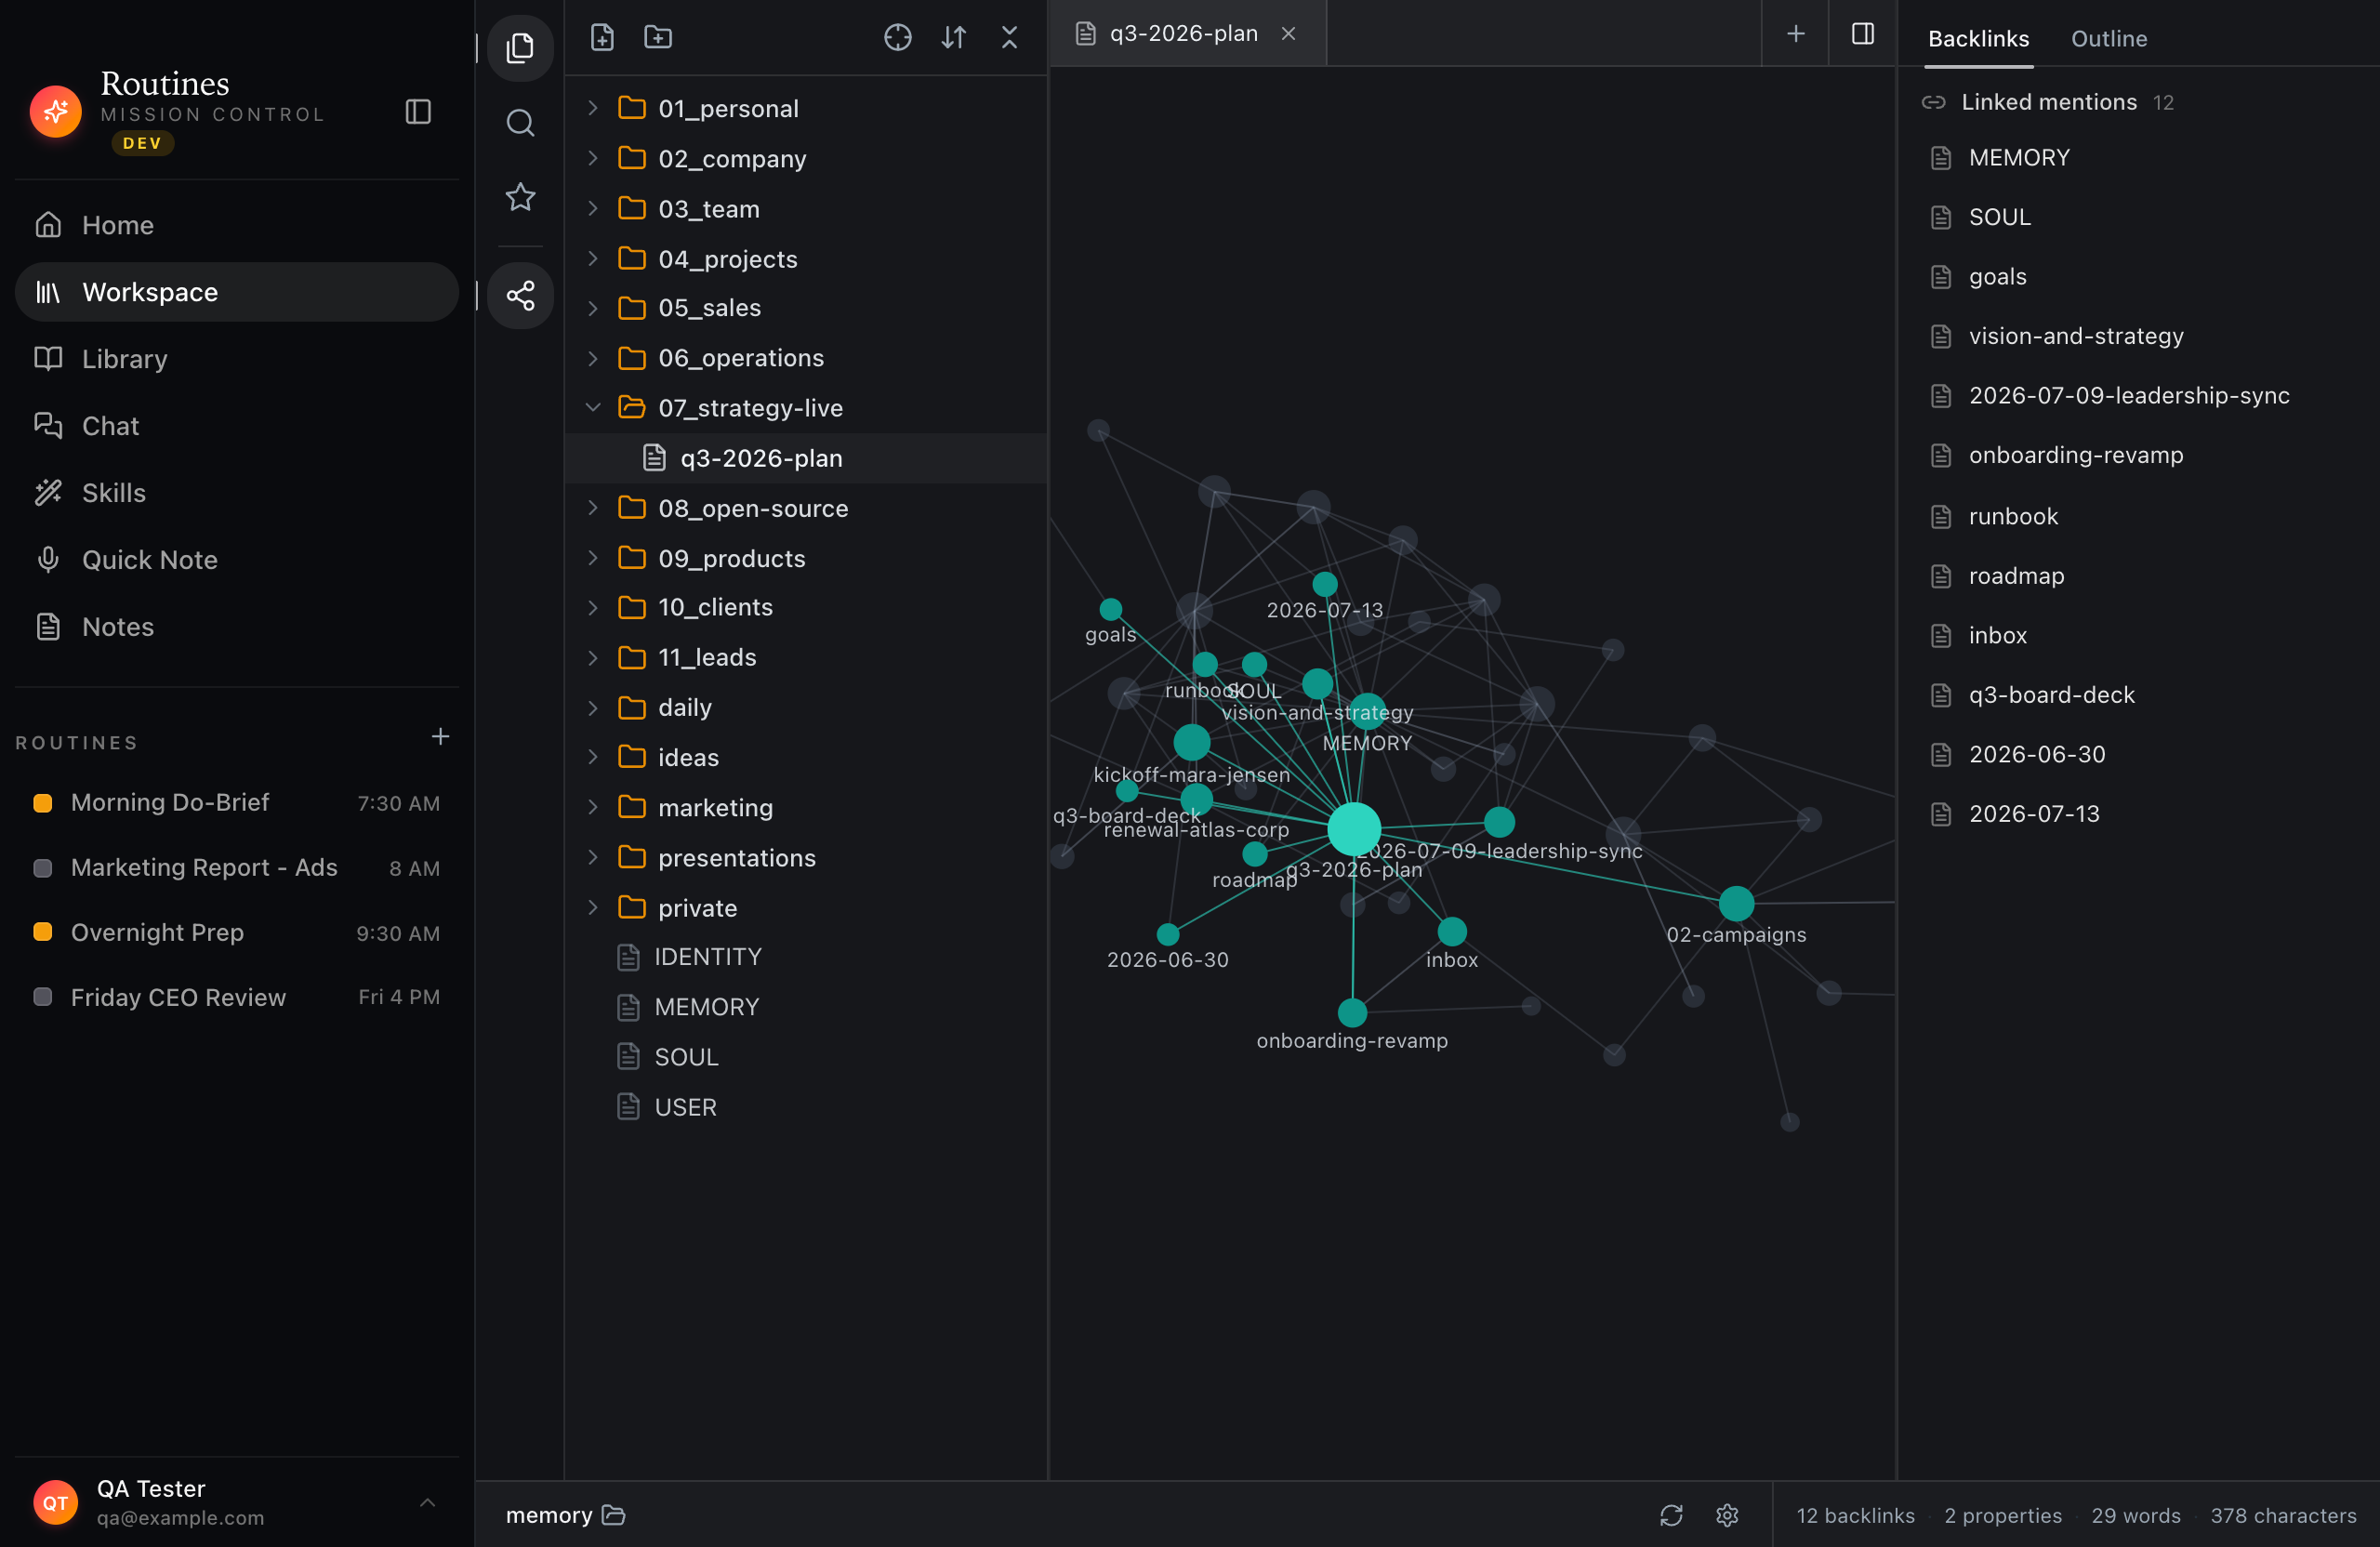Reveal the active file in the tree
Screen dimensions: 2380x1547
pos(898,37)
